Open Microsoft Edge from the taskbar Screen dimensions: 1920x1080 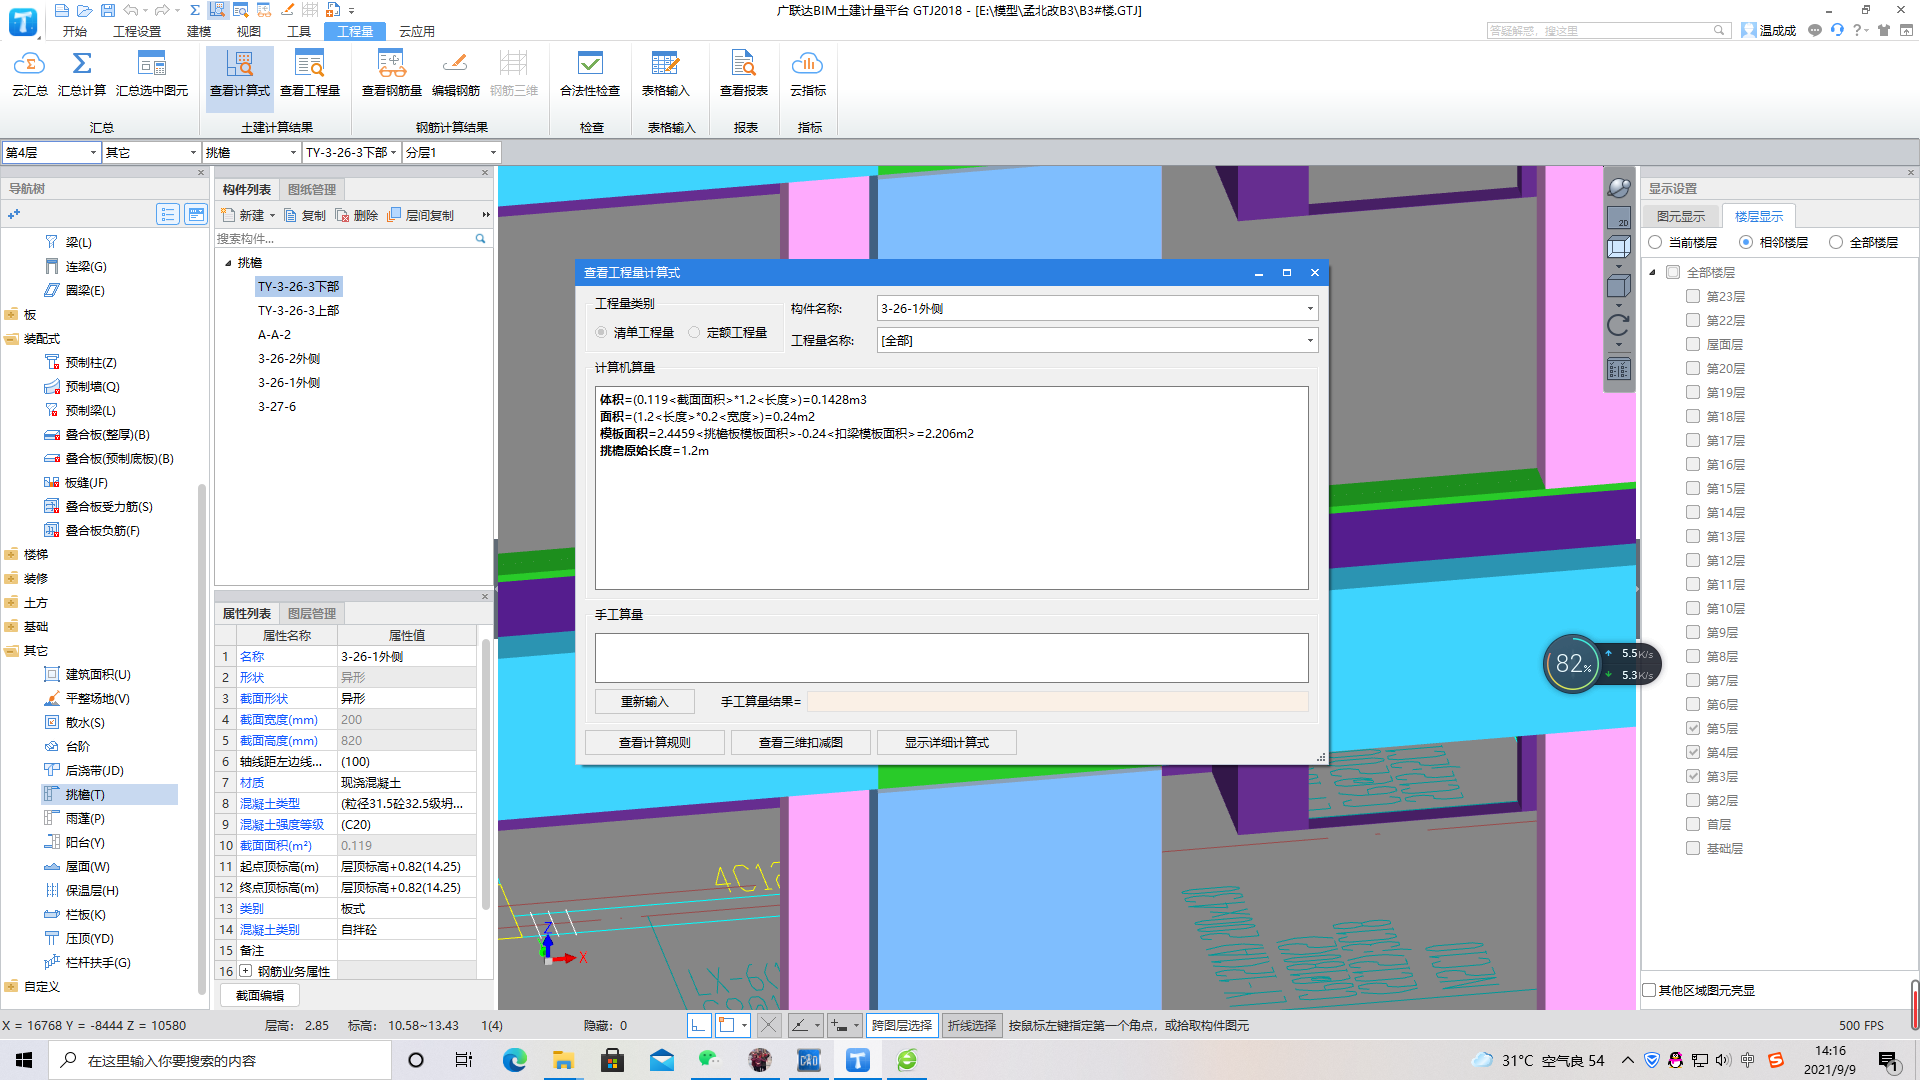[515, 1060]
